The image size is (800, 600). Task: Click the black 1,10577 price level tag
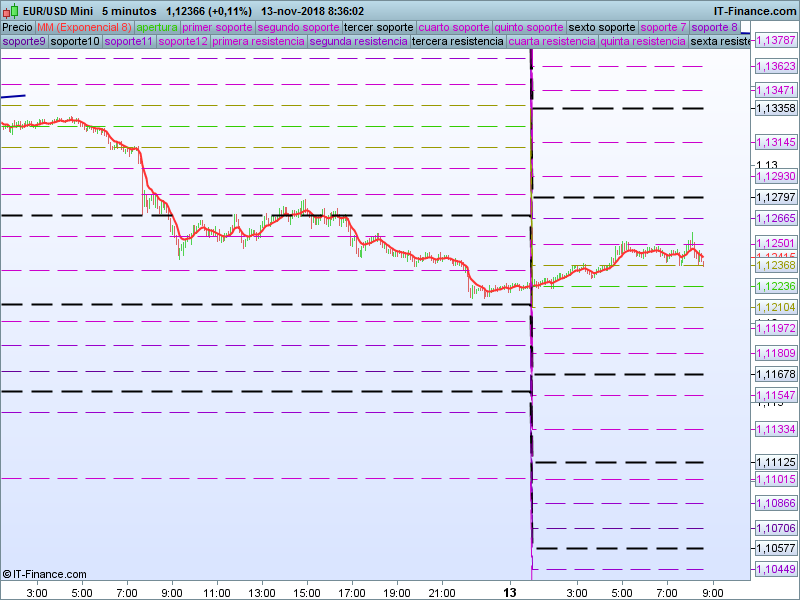[776, 548]
